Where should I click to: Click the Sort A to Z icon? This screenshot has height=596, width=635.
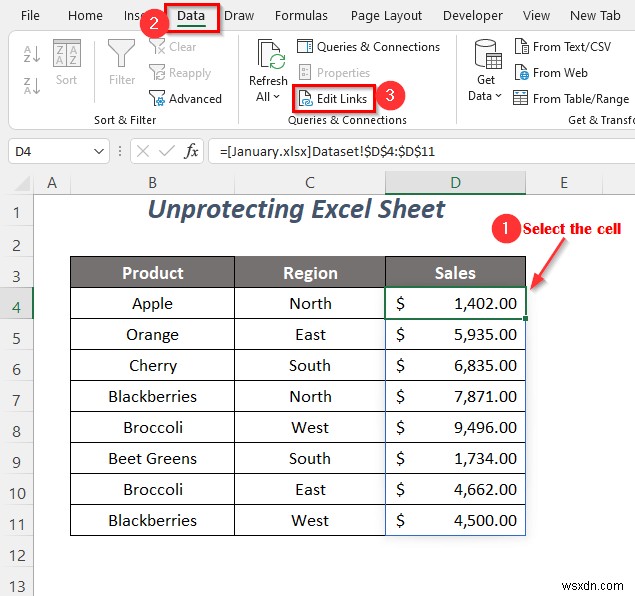point(32,54)
